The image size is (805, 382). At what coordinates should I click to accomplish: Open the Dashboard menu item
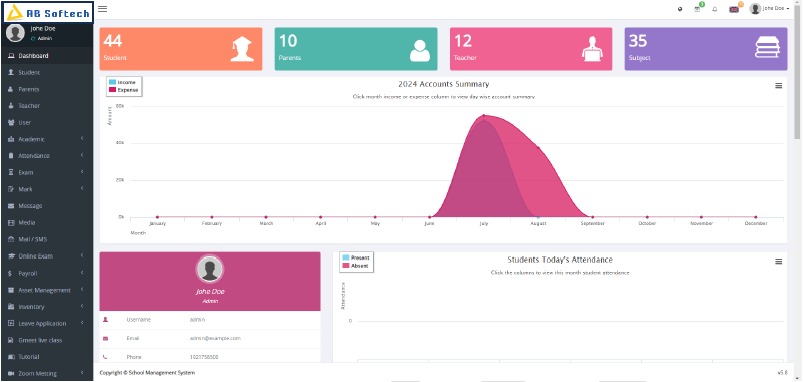[47, 56]
